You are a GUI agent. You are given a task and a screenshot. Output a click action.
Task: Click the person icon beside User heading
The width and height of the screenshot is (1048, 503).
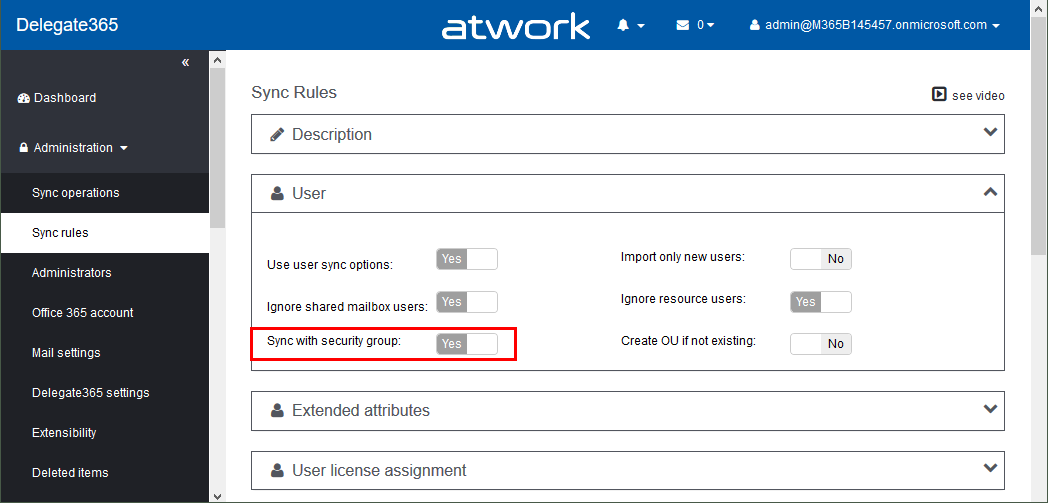277,194
